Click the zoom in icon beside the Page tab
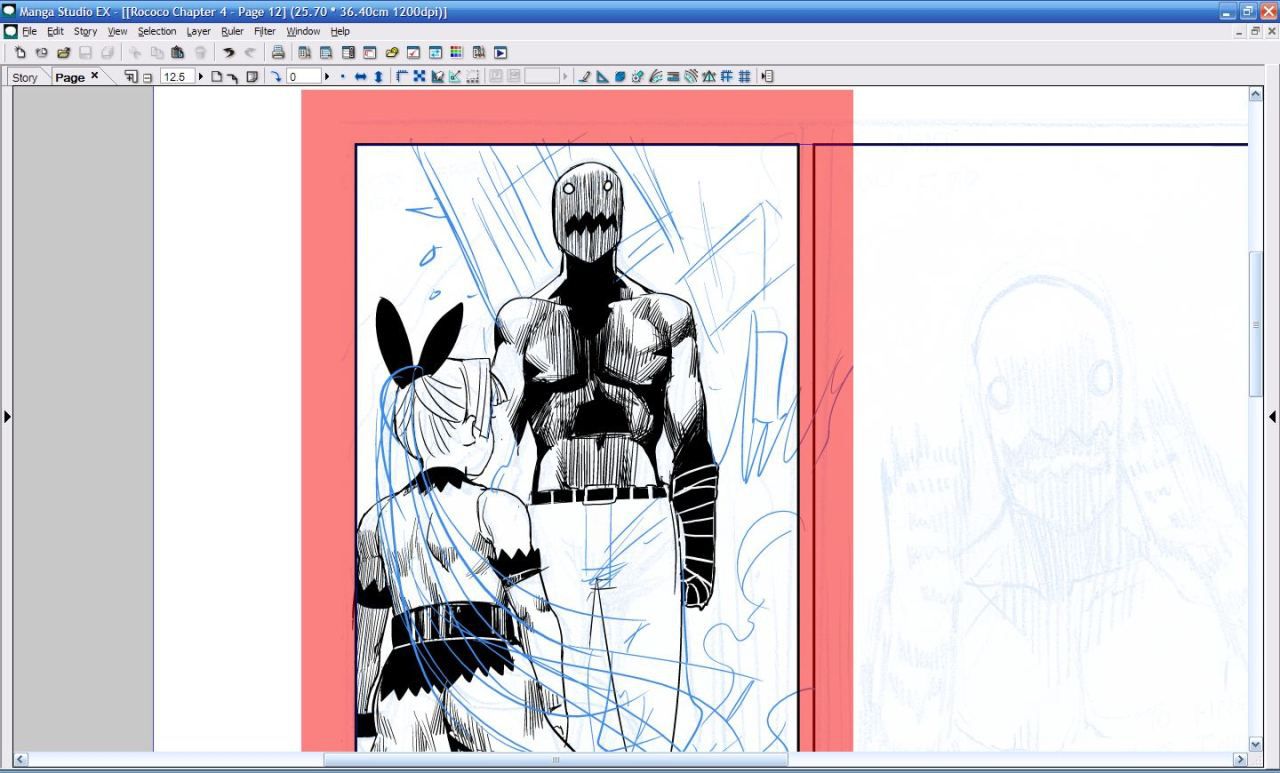The image size is (1280, 773). pyautogui.click(x=131, y=77)
